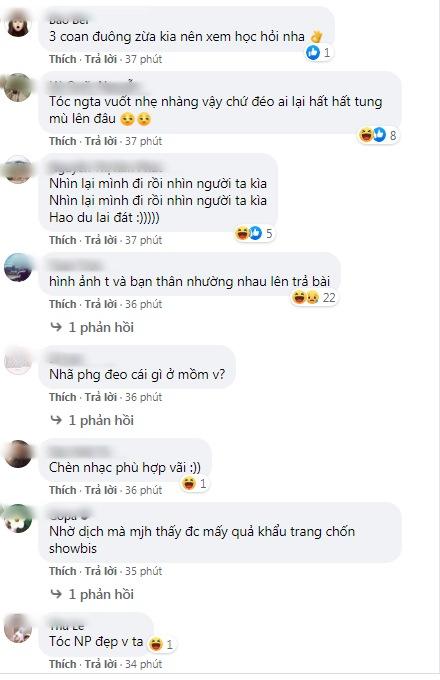Click 'Trả lời' under '3 coan đuông zừa kia' comment
The image size is (440, 680).
coord(101,59)
